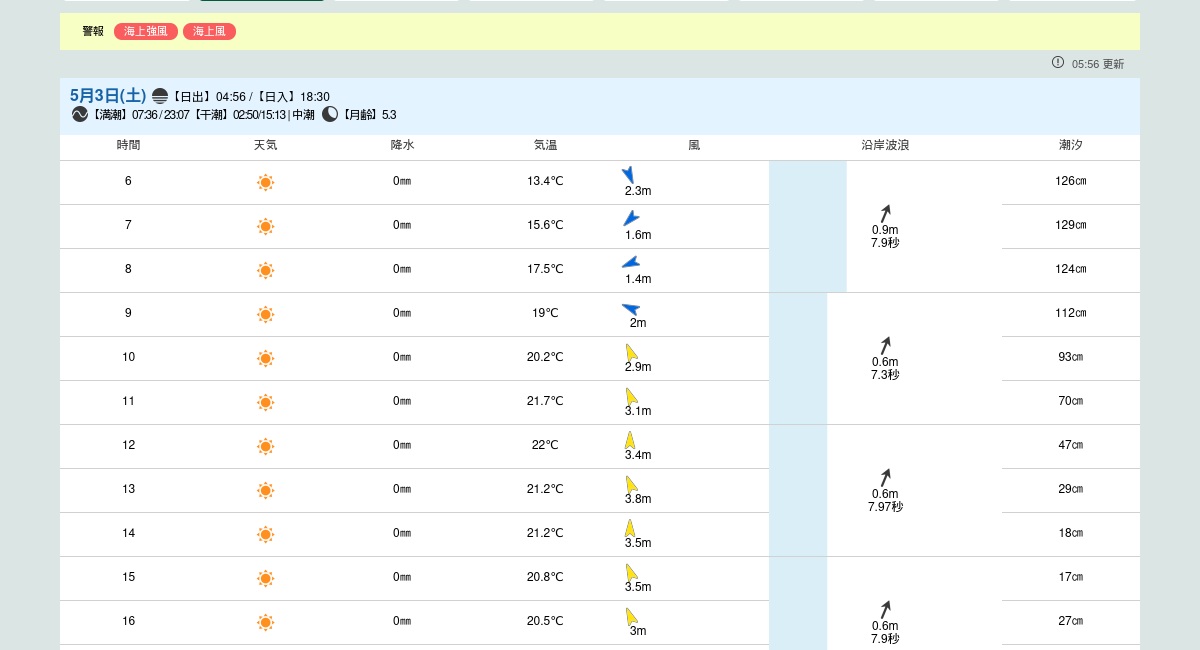The image size is (1200, 650).
Task: Select the 沿岸波浪 column header
Action: [x=885, y=146]
